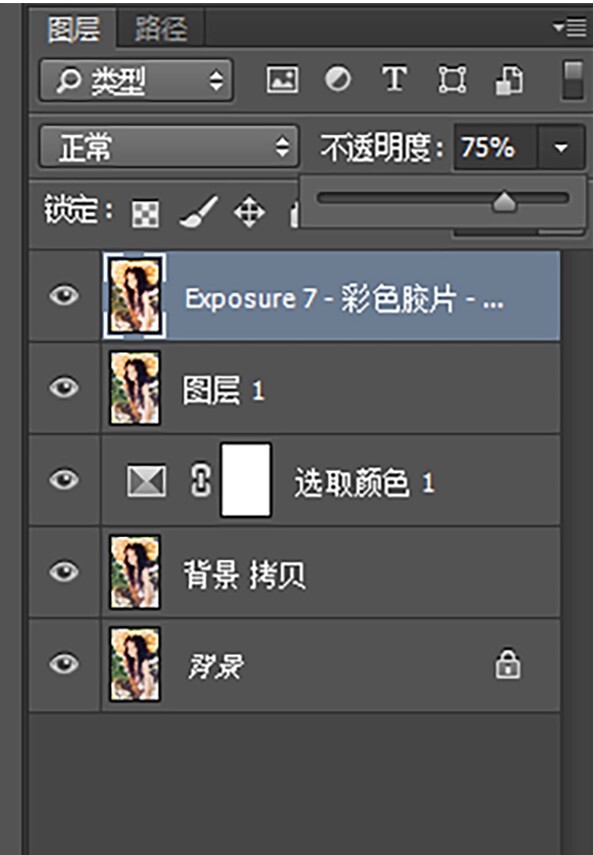The image size is (593, 855).
Task: Click the shape layer filter icon
Action: 452,80
